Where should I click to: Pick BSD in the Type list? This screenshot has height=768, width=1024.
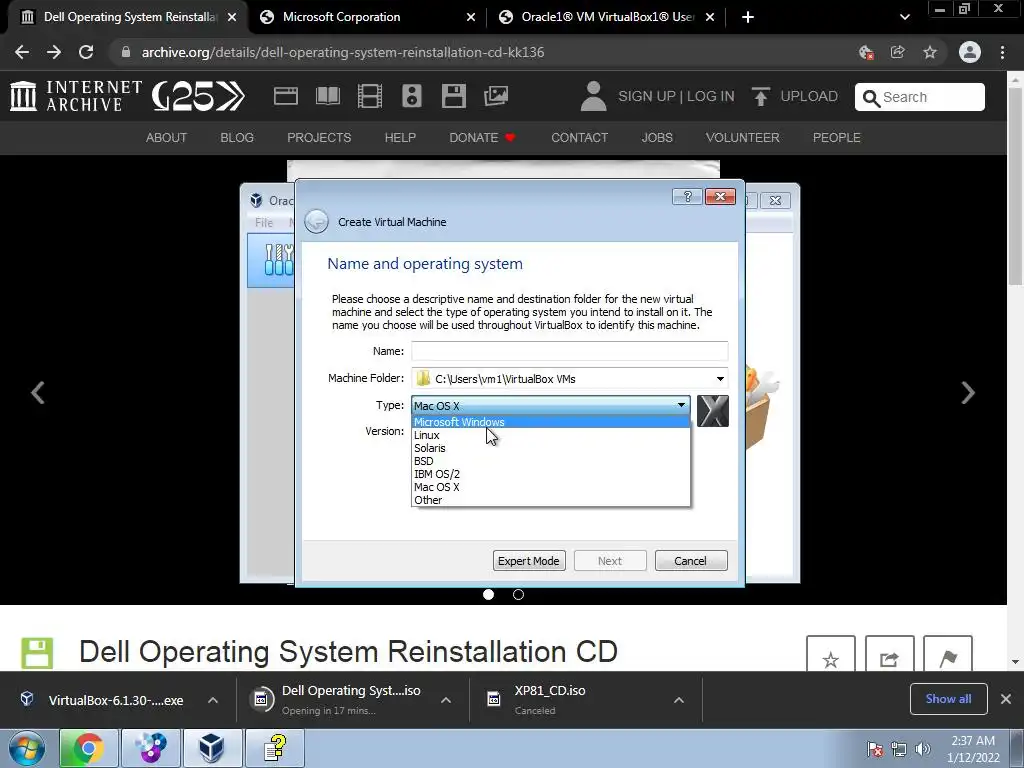(x=551, y=461)
